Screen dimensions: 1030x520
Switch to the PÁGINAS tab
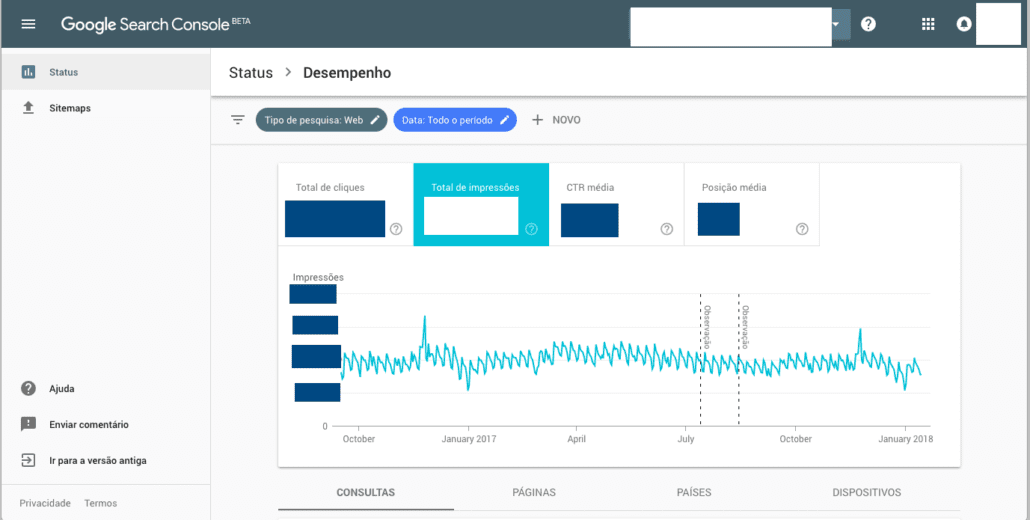(x=534, y=492)
